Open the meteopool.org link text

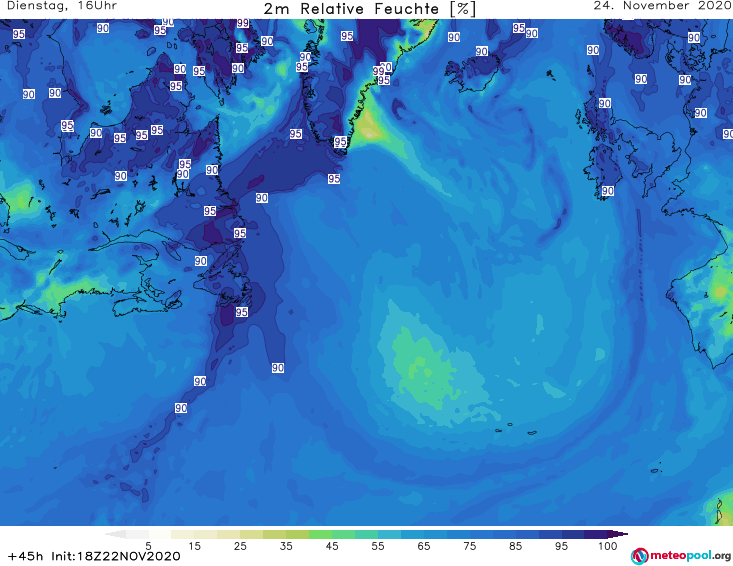point(690,556)
